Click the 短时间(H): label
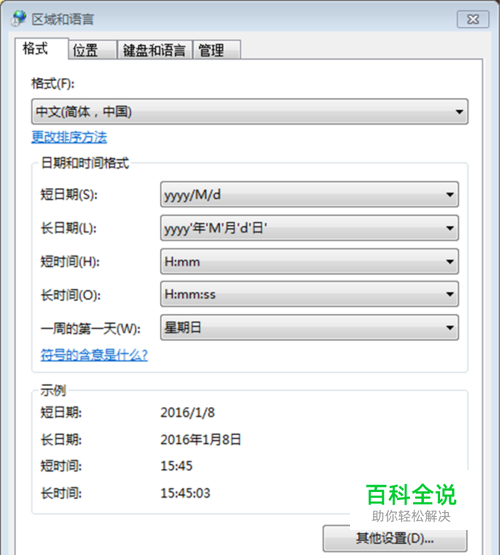Viewport: 500px width, 555px height. click(x=70, y=262)
